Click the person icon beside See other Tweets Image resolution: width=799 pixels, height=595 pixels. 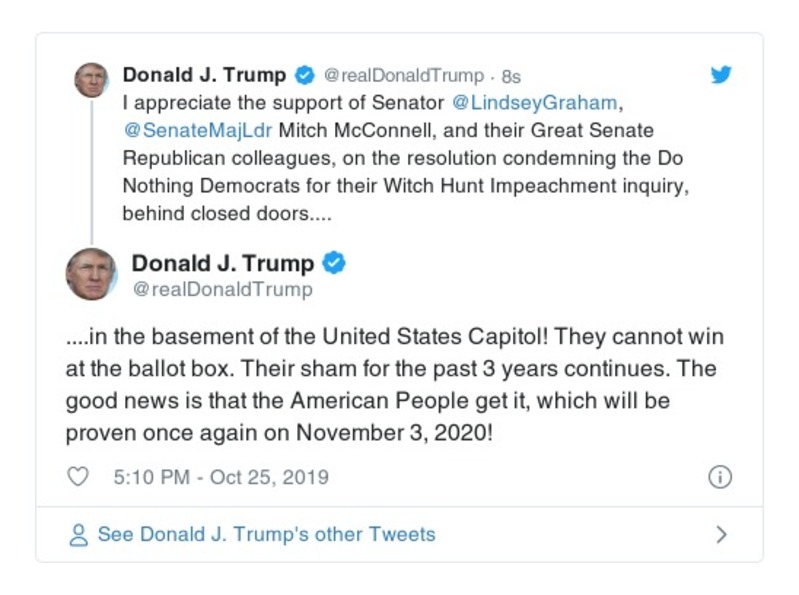(78, 535)
